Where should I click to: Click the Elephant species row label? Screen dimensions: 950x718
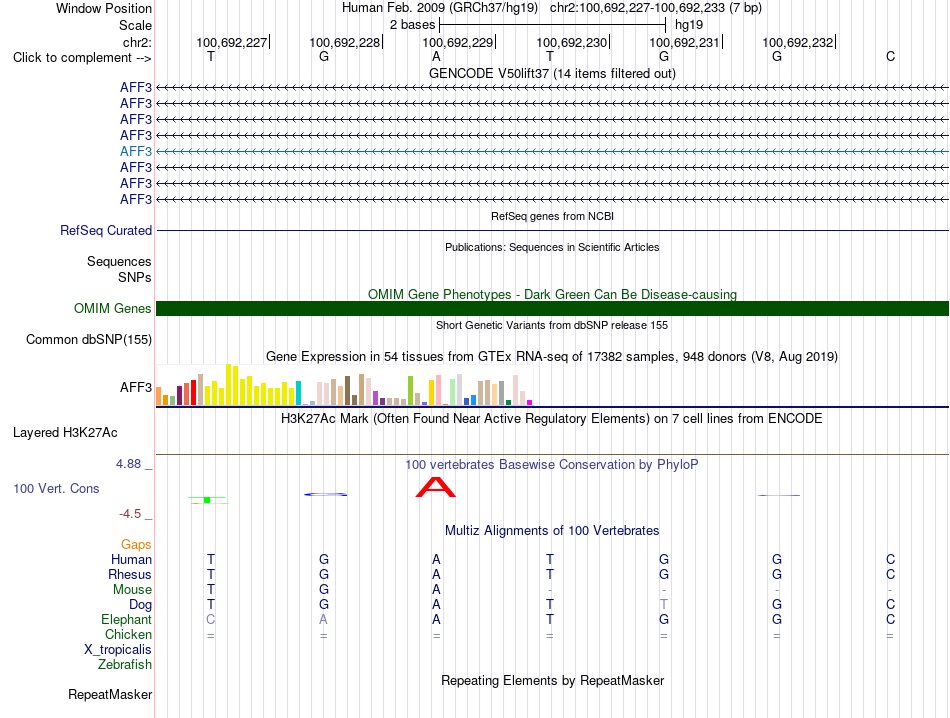(126, 619)
